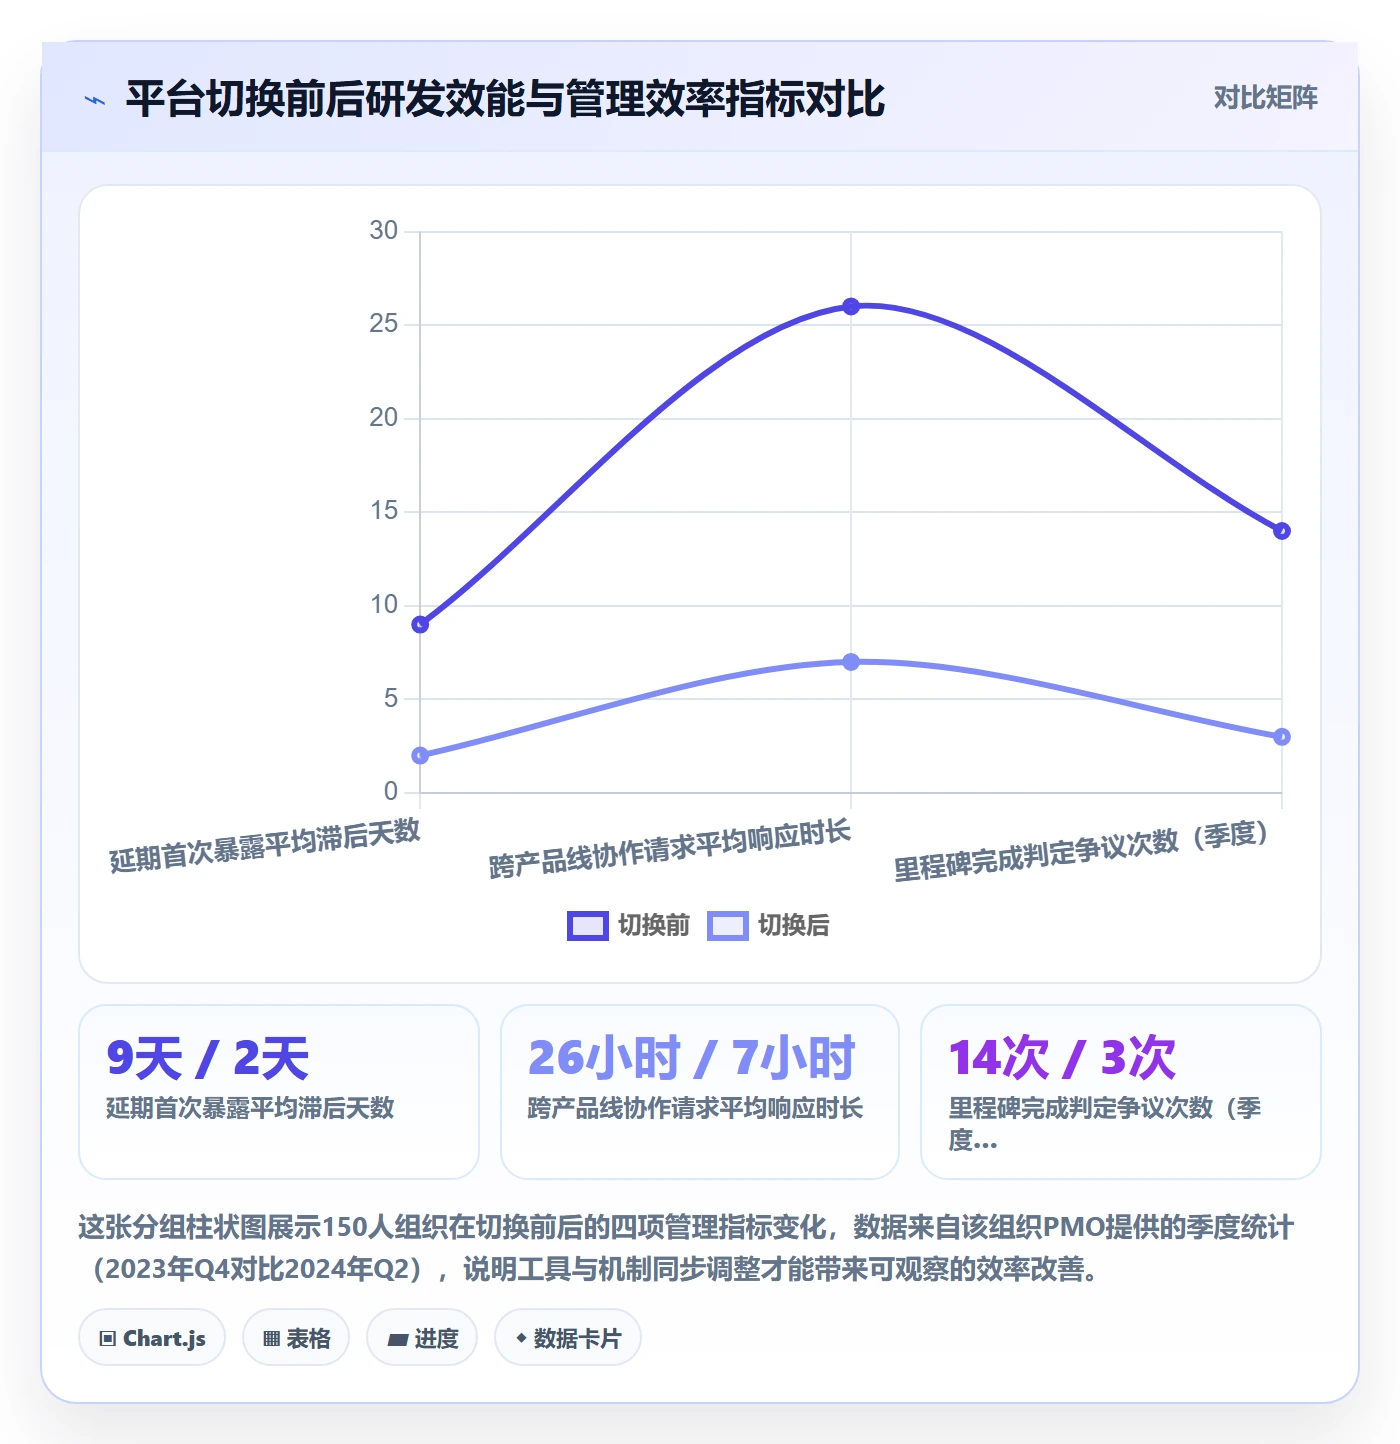Image resolution: width=1400 pixels, height=1444 pixels.
Task: Select the 表格 tag chip
Action: [x=296, y=1337]
